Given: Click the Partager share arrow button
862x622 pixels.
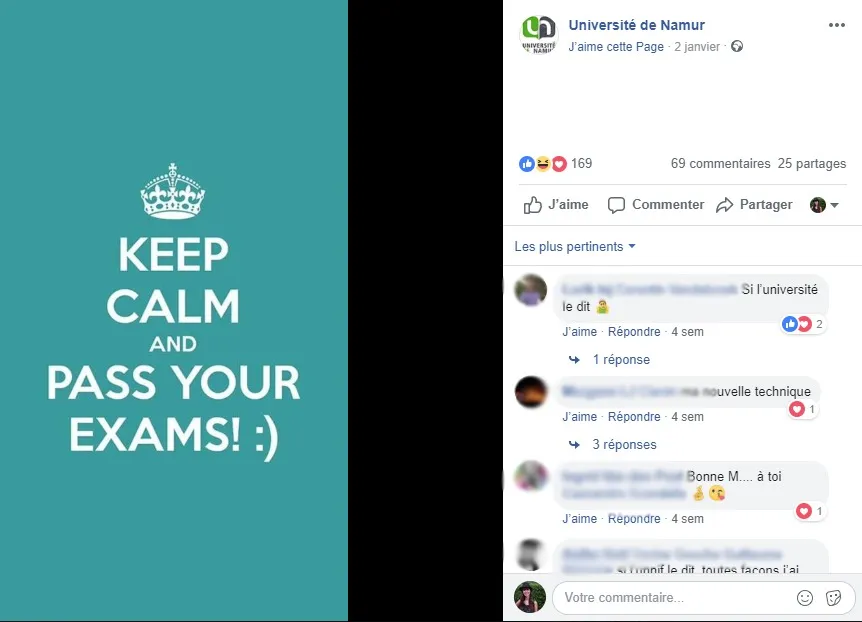Looking at the screenshot, I should 754,205.
